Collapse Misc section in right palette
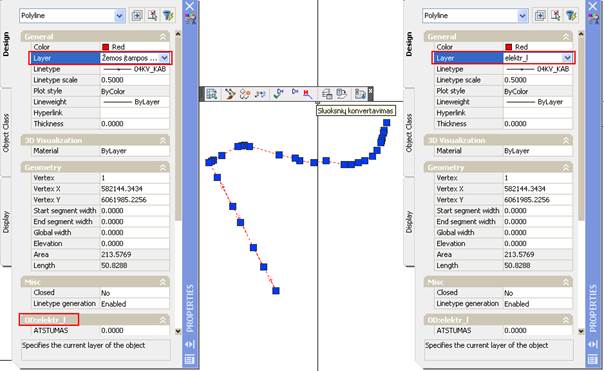 coord(566,282)
